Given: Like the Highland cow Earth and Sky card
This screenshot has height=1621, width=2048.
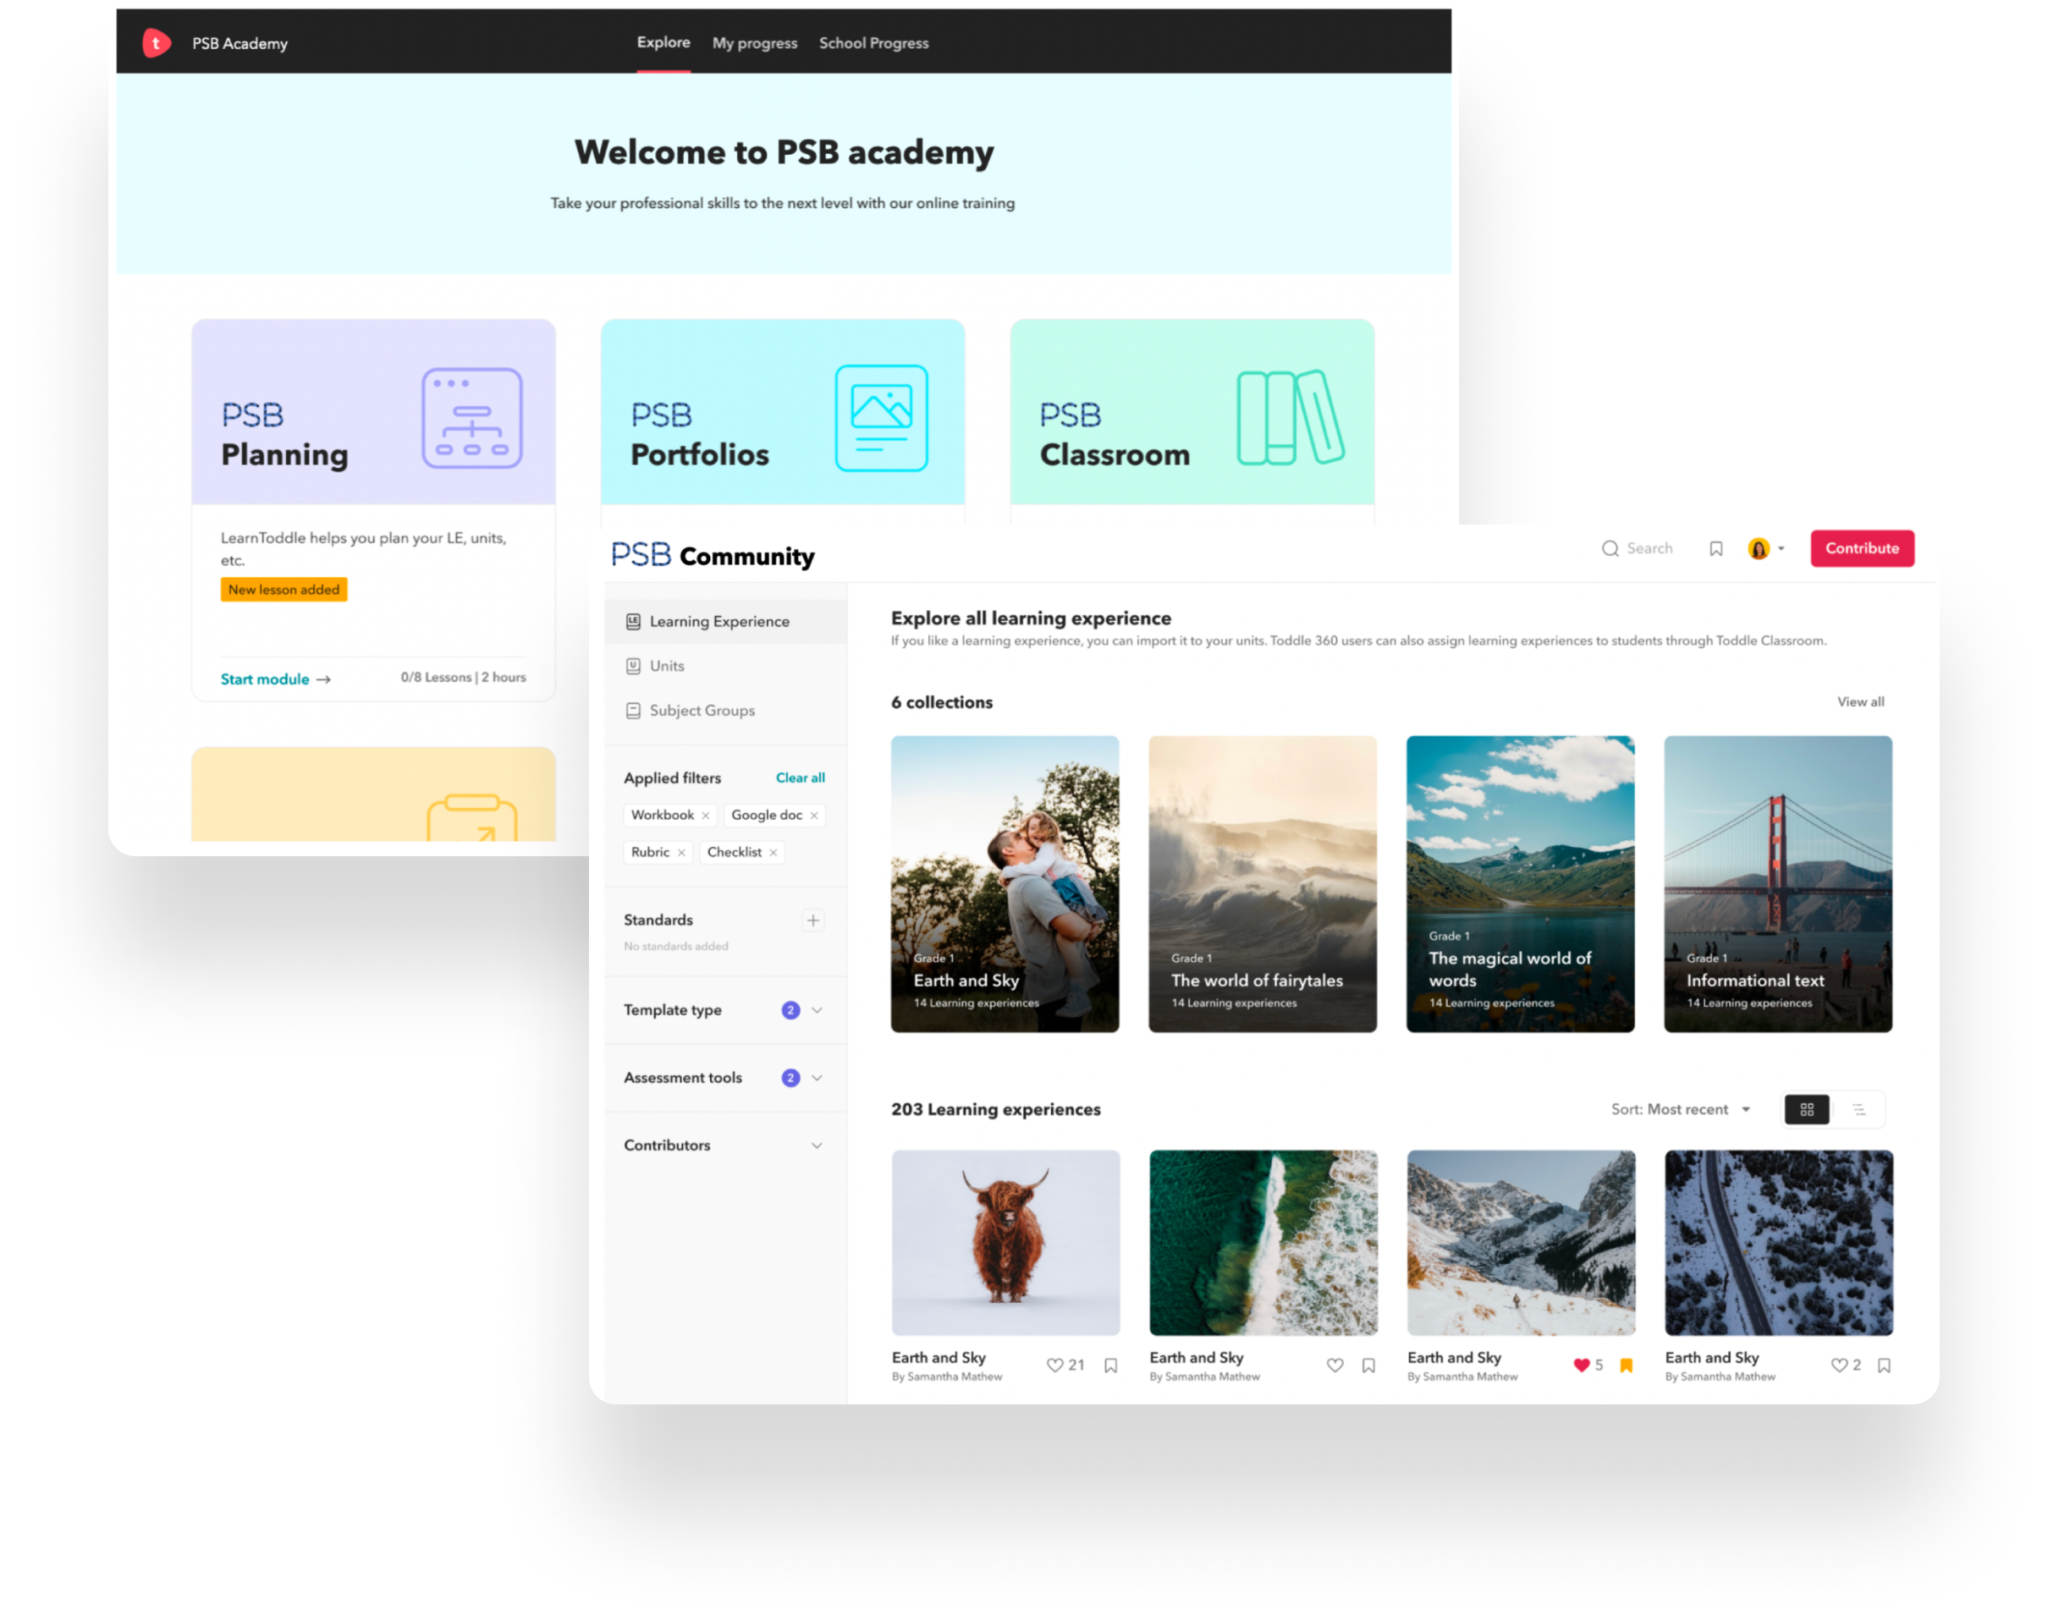Looking at the screenshot, I should [x=1054, y=1365].
